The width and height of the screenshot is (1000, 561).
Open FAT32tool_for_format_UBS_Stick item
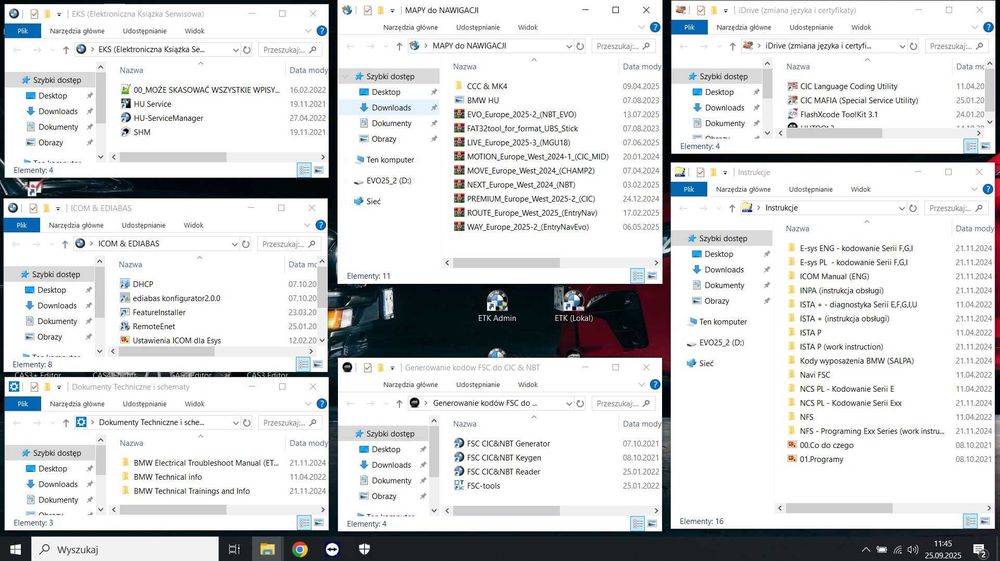pos(522,128)
